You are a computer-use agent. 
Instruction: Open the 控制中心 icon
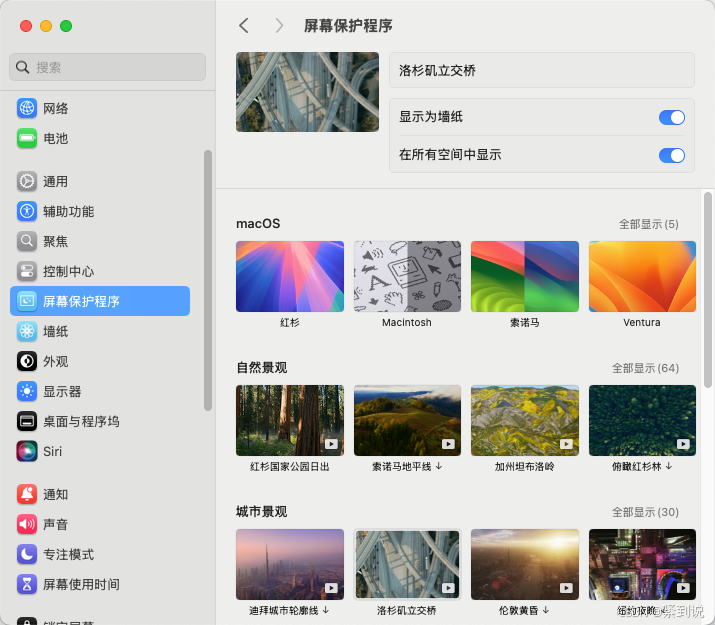(27, 271)
